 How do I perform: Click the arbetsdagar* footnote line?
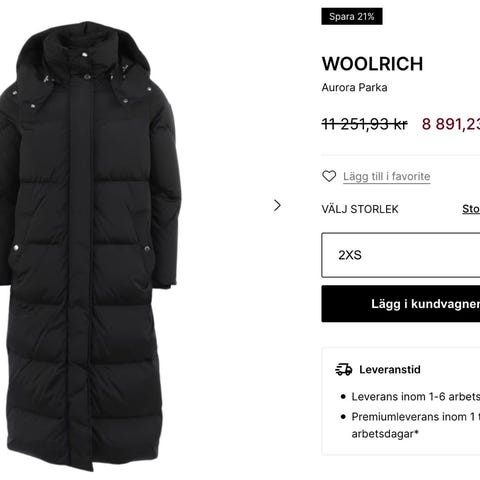[x=385, y=434]
